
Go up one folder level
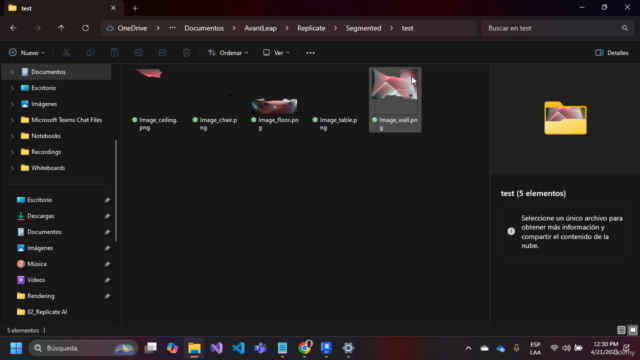(x=61, y=28)
